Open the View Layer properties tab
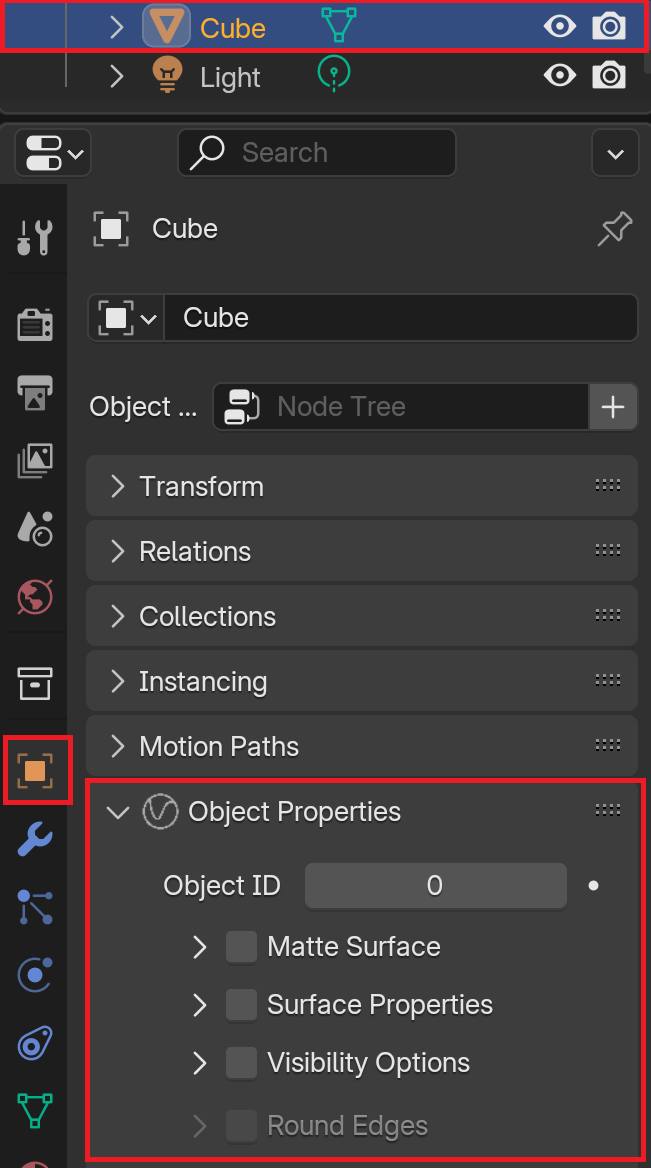 (34, 460)
